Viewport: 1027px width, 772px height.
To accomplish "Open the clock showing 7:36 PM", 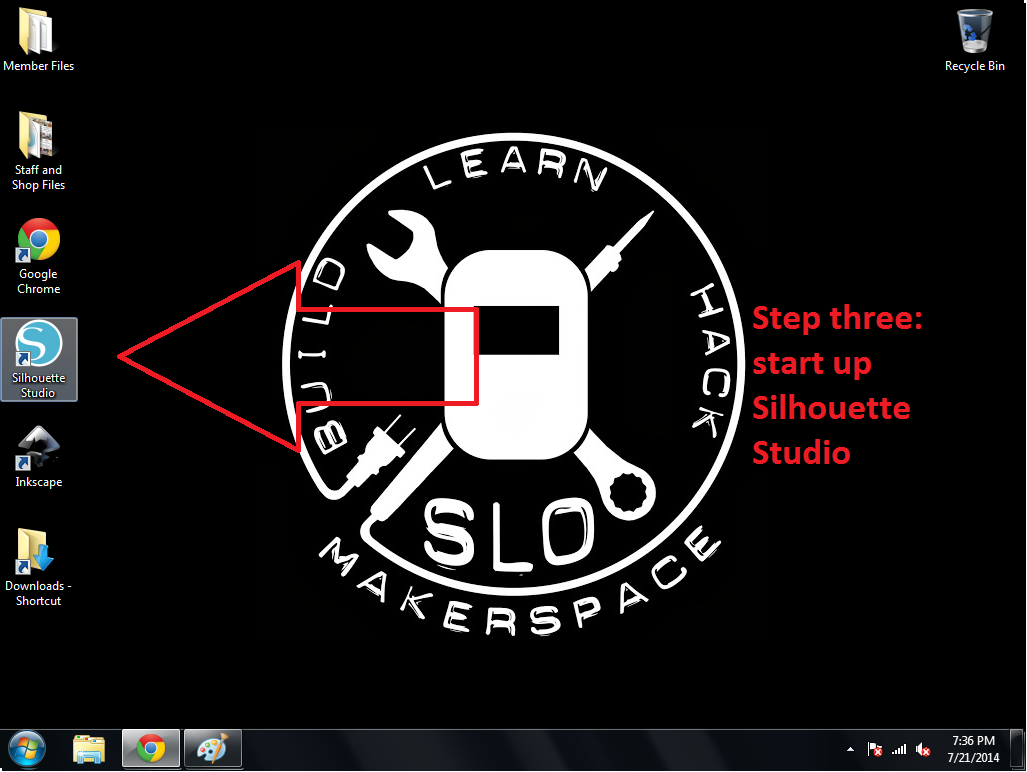I will 973,749.
